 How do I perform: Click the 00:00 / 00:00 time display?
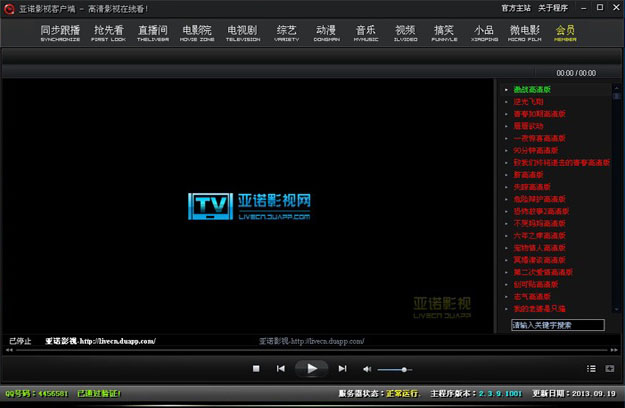coord(576,73)
